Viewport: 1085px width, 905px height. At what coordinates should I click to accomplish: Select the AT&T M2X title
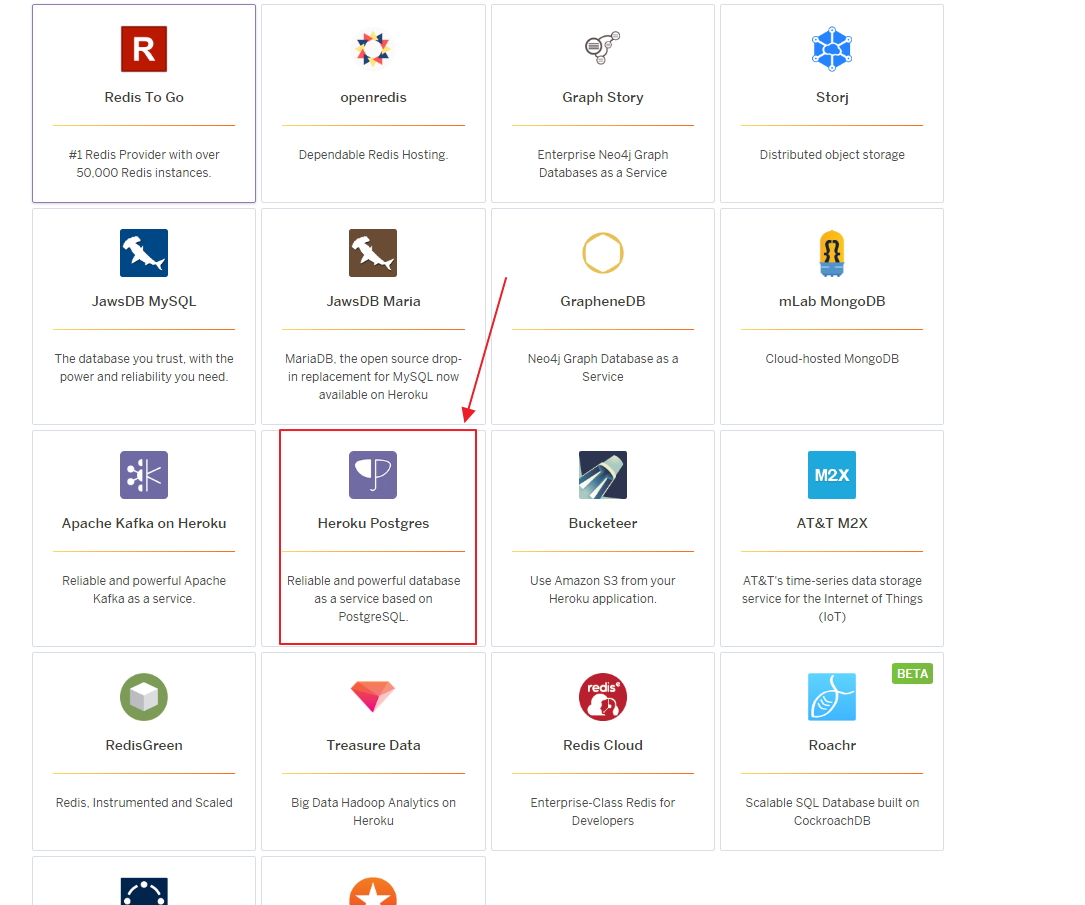(832, 524)
